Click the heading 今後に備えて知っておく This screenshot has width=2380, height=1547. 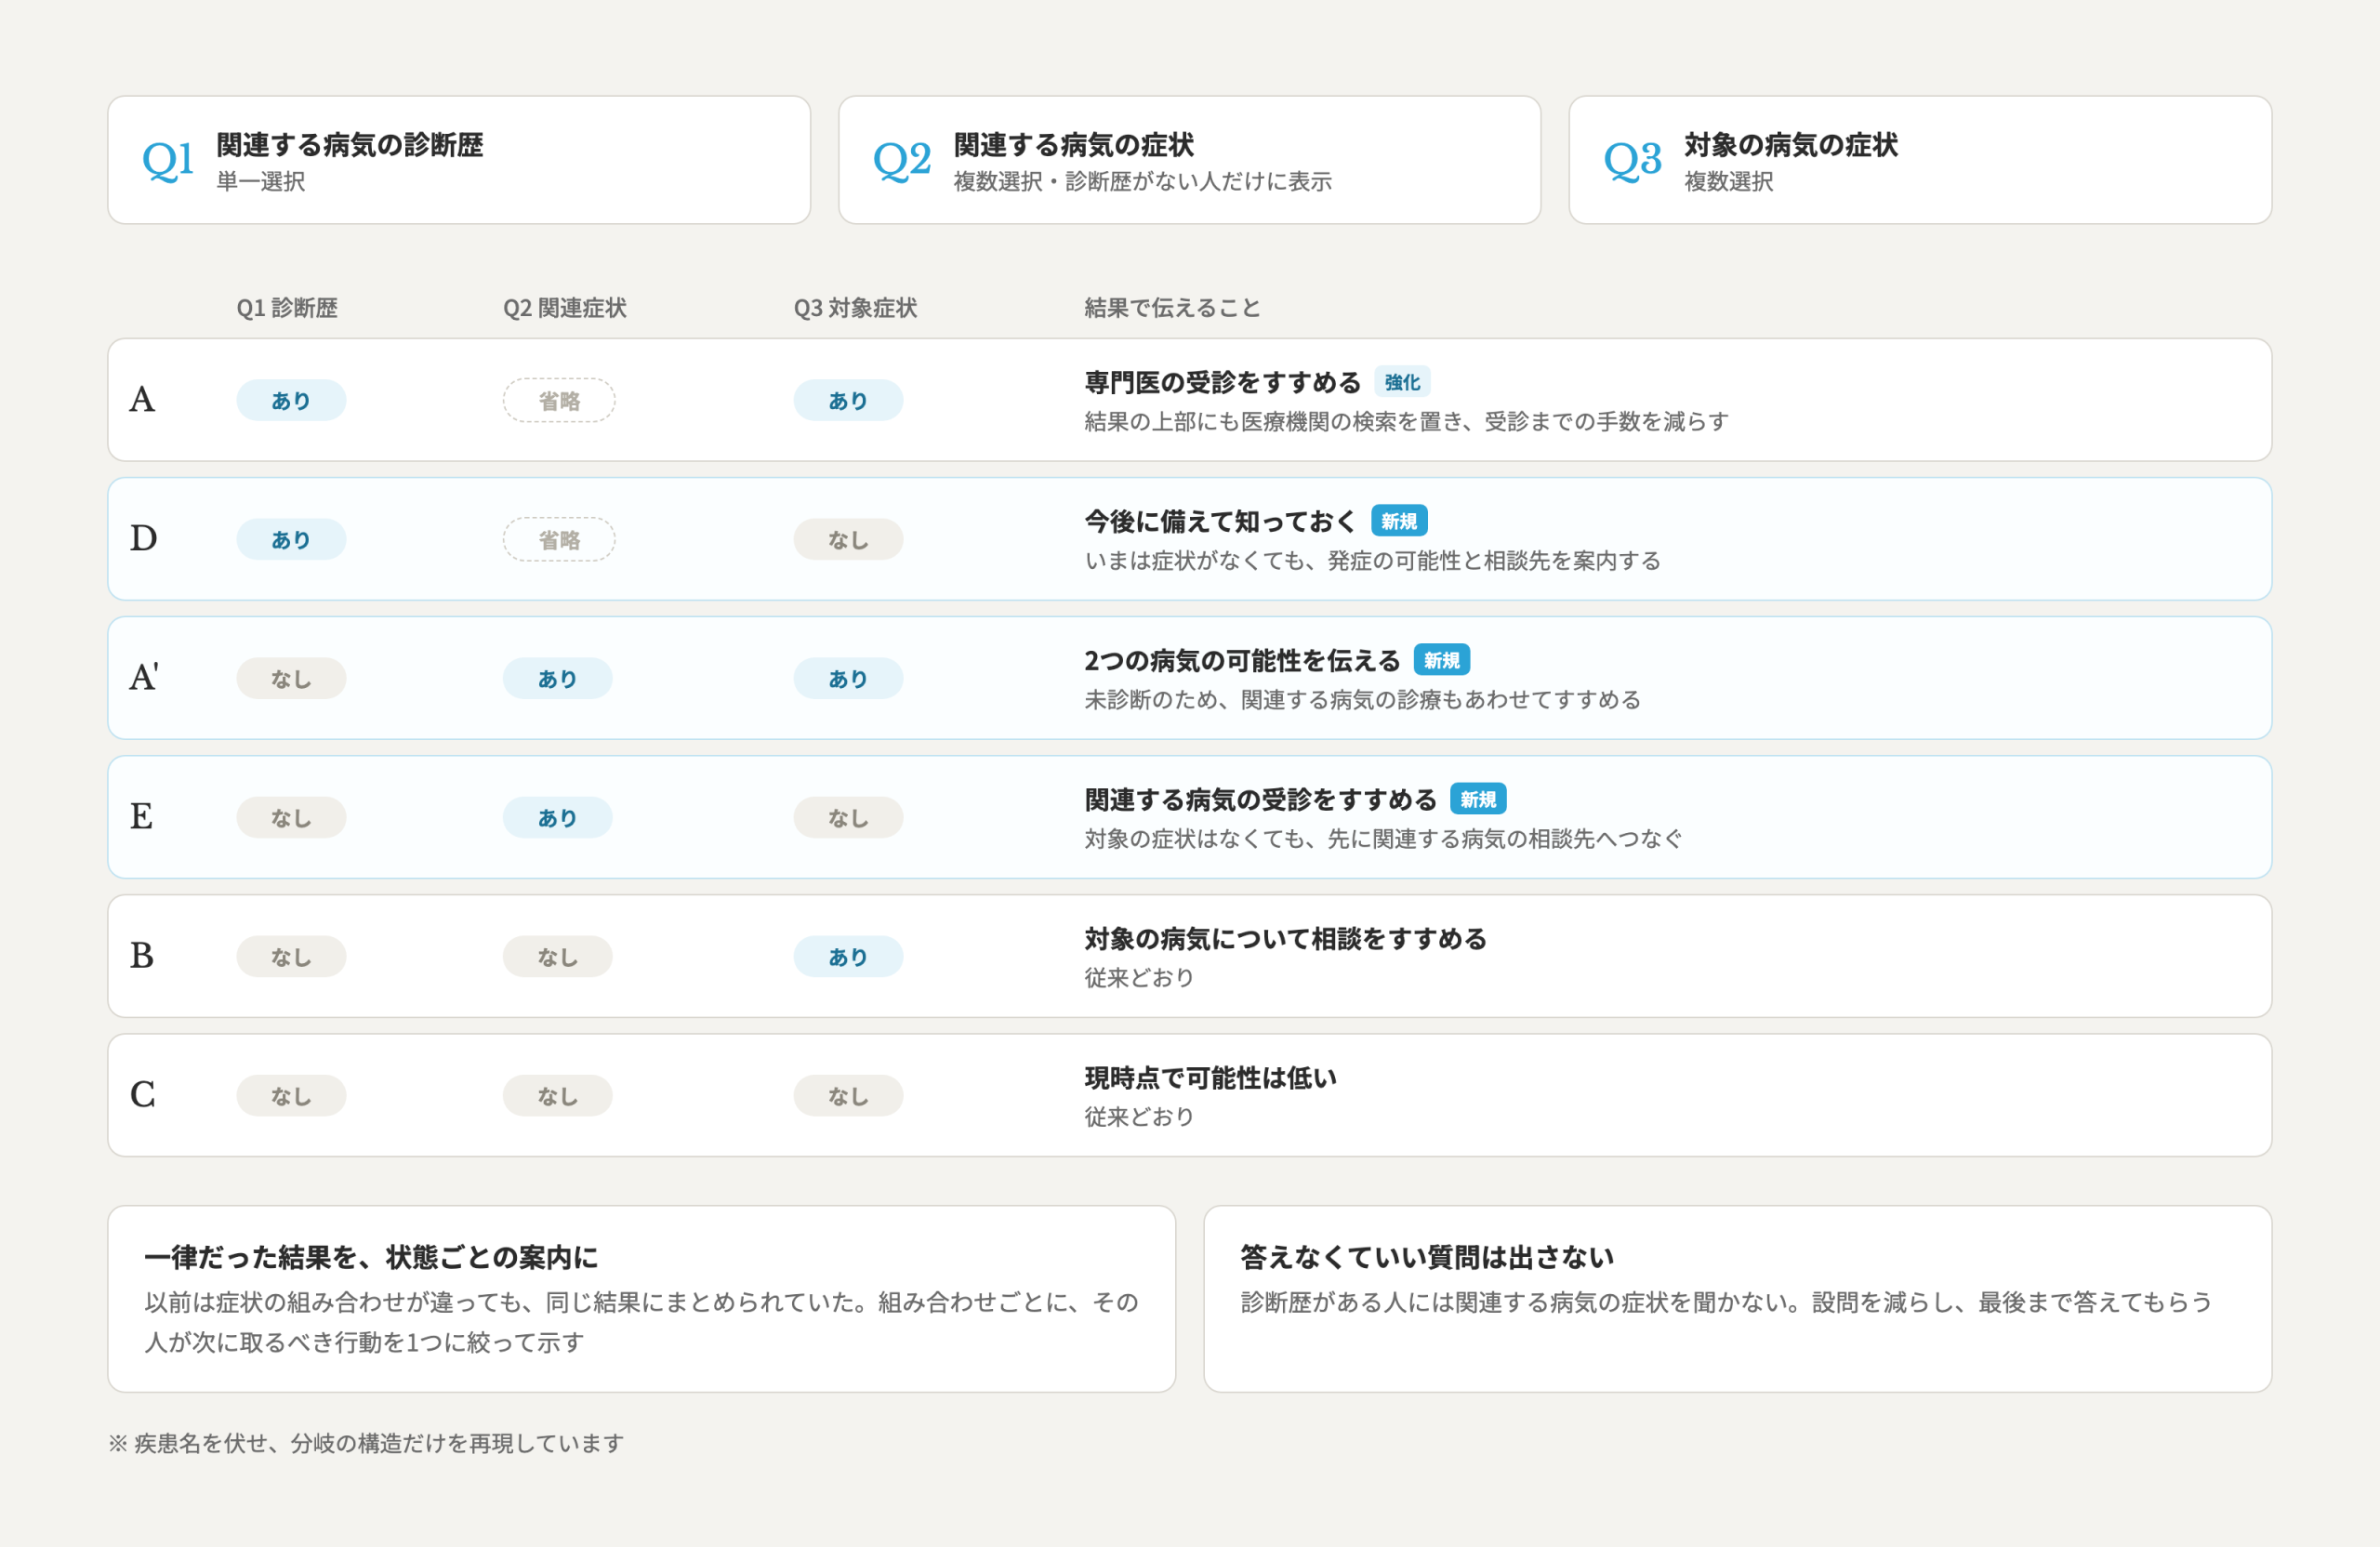[1221, 521]
